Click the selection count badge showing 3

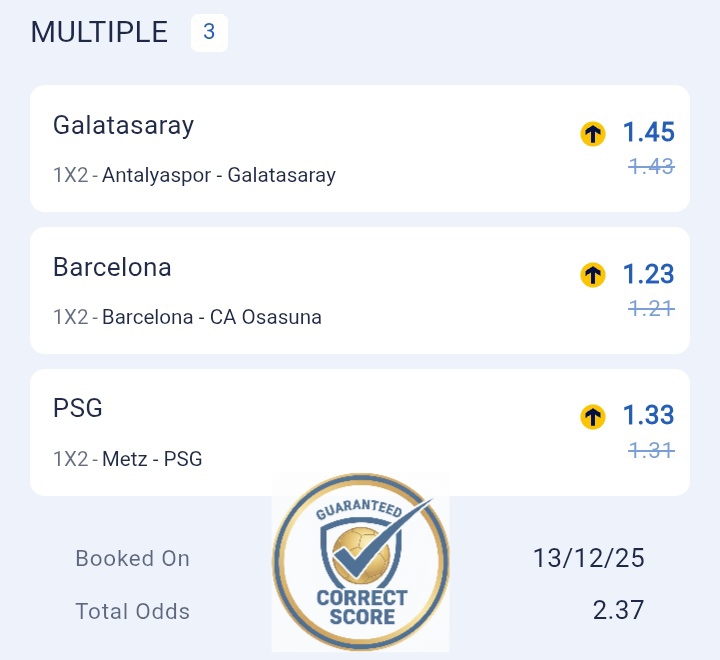209,32
